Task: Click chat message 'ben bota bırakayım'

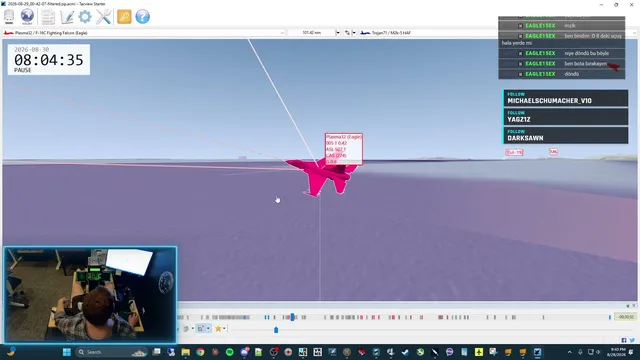Action: pos(585,64)
